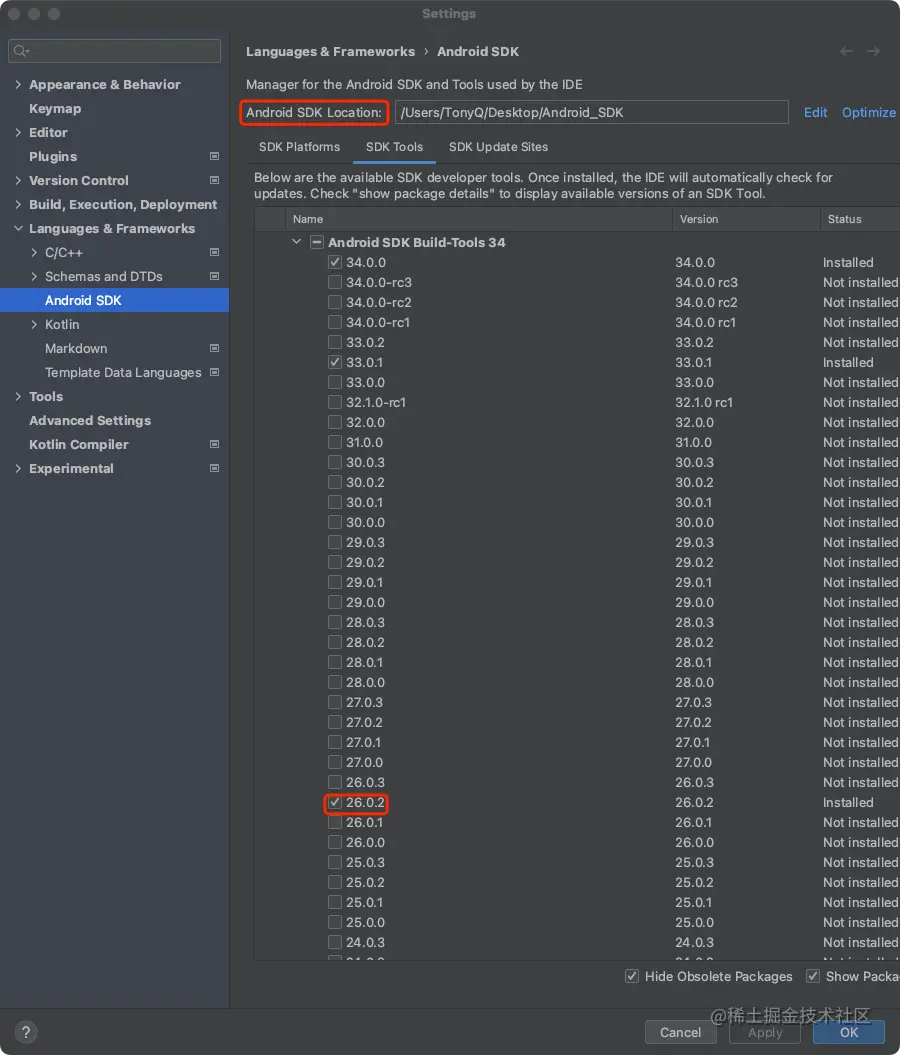The height and width of the screenshot is (1055, 900).
Task: Click the Installed status for 26.0.2
Action: click(x=848, y=802)
